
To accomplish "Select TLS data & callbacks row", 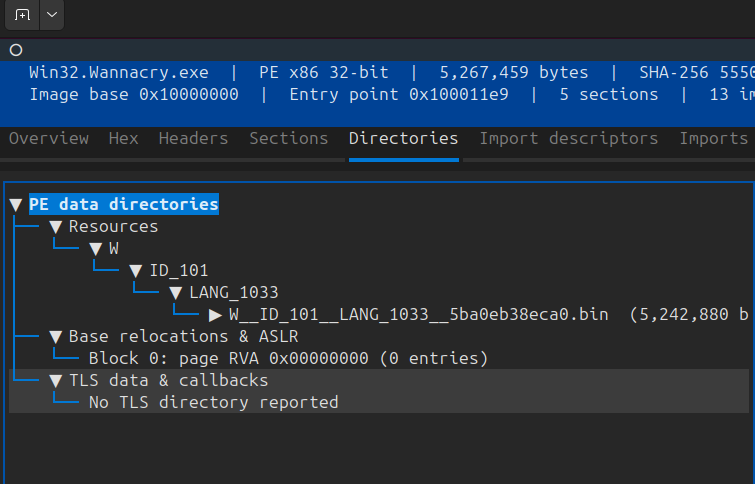I will click(169, 380).
